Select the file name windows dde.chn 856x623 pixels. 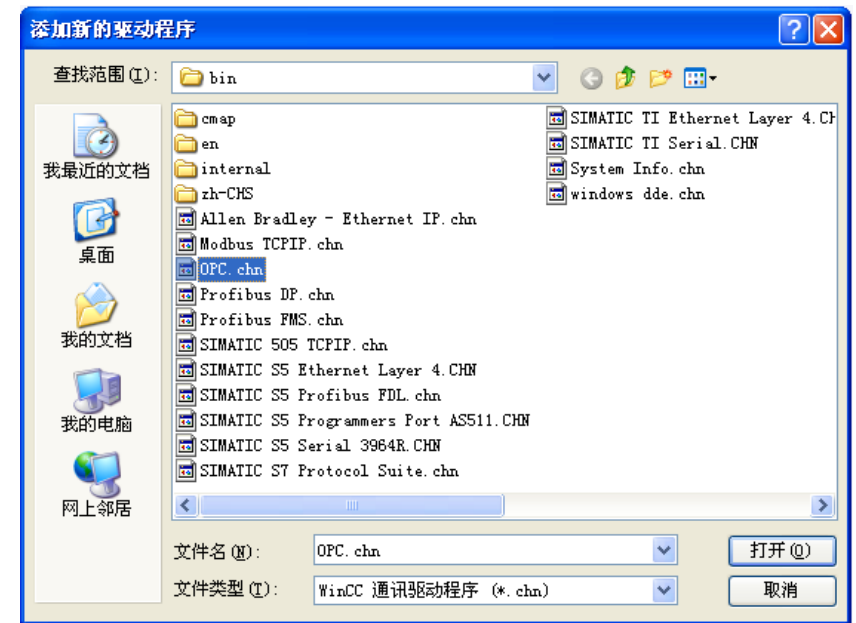638,194
